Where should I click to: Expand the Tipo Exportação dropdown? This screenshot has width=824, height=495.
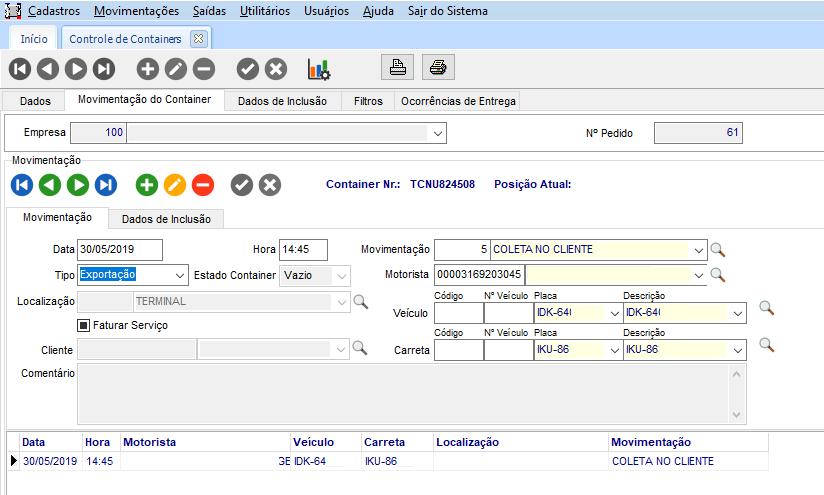pyautogui.click(x=180, y=275)
